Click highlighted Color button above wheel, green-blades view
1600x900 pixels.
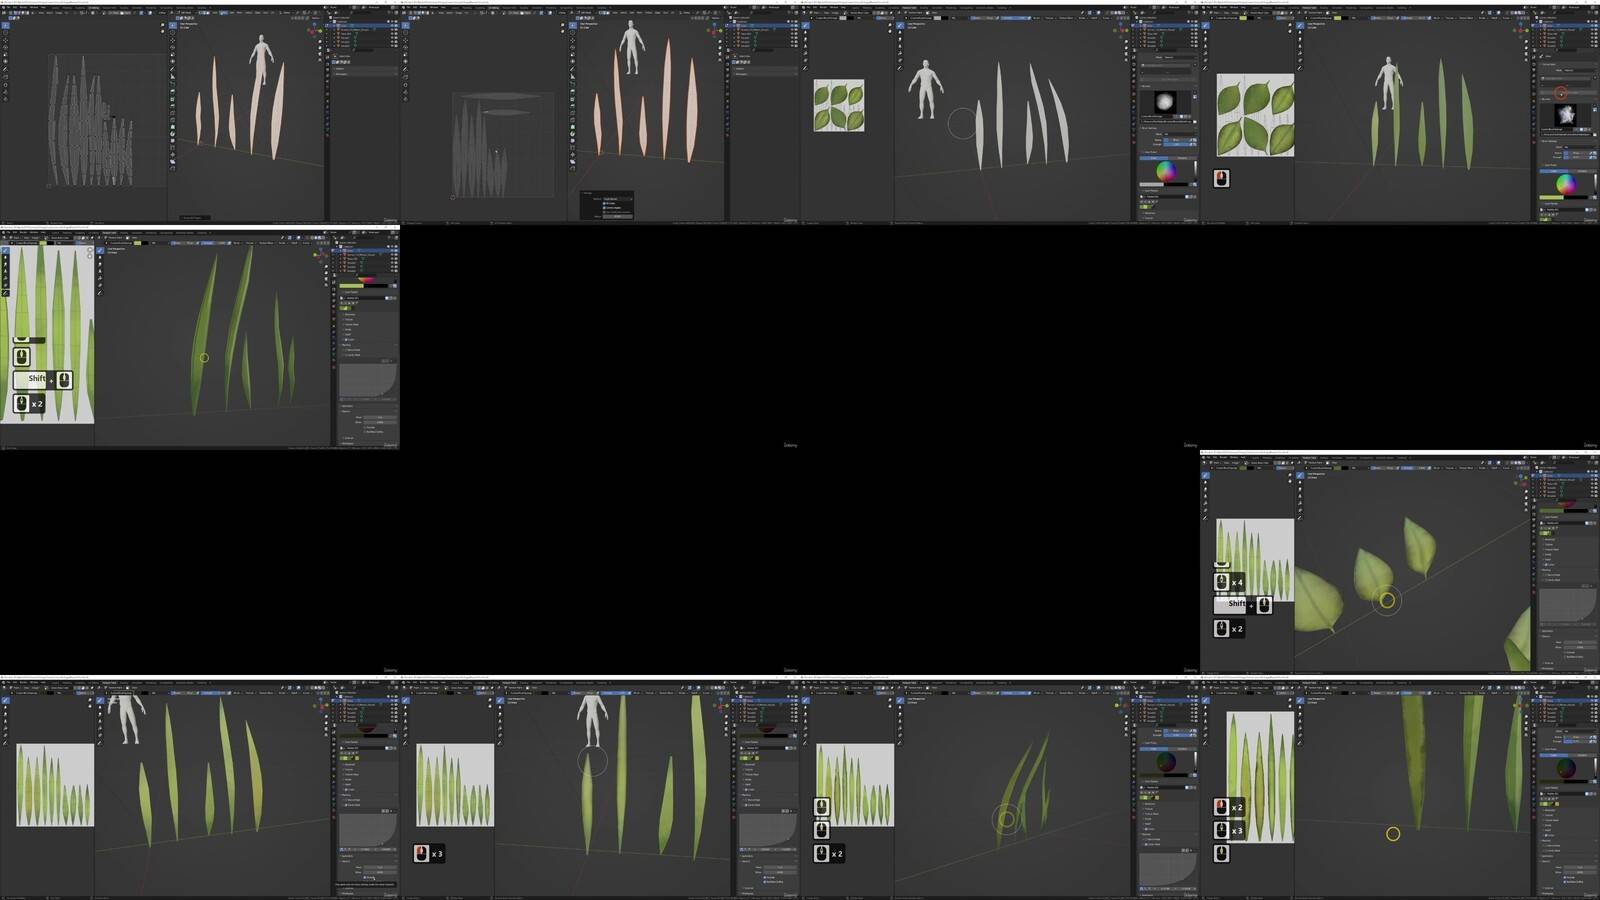coord(1553,170)
